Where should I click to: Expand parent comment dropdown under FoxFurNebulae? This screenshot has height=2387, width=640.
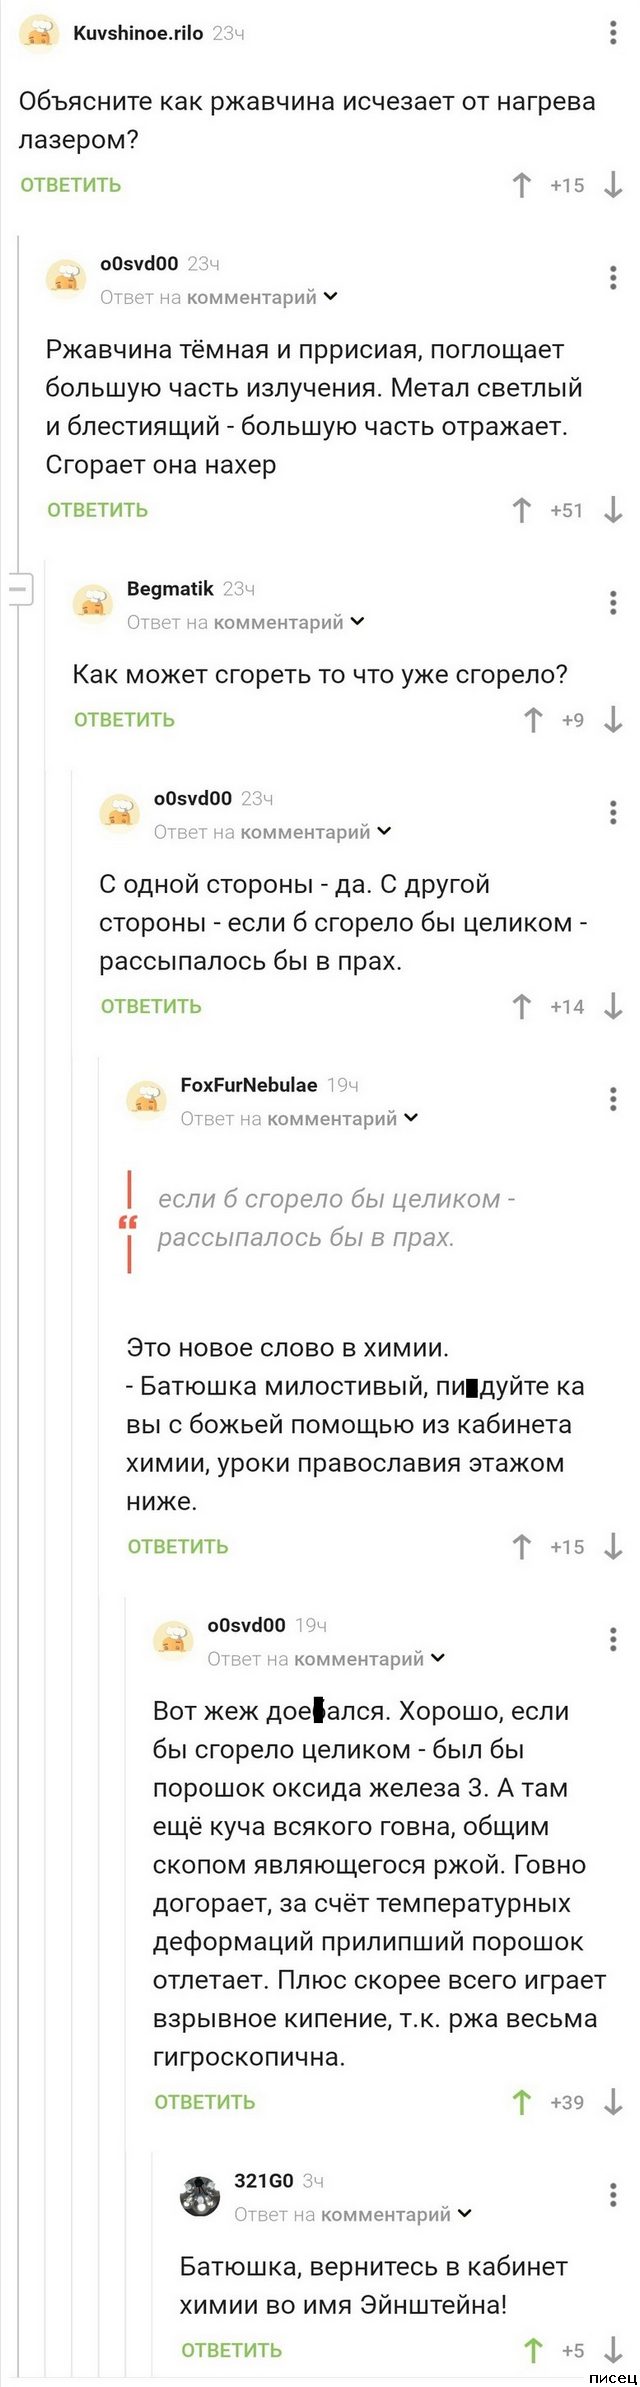(x=411, y=1118)
